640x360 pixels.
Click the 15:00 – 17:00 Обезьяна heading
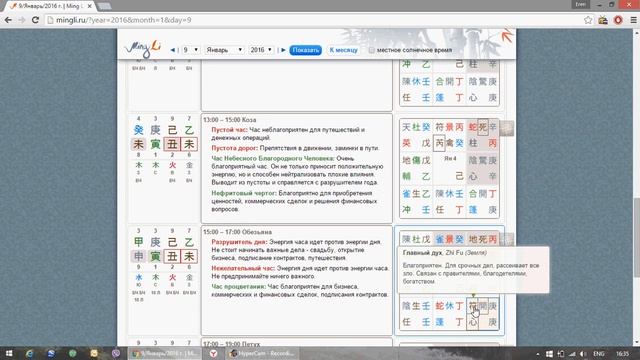(238, 232)
